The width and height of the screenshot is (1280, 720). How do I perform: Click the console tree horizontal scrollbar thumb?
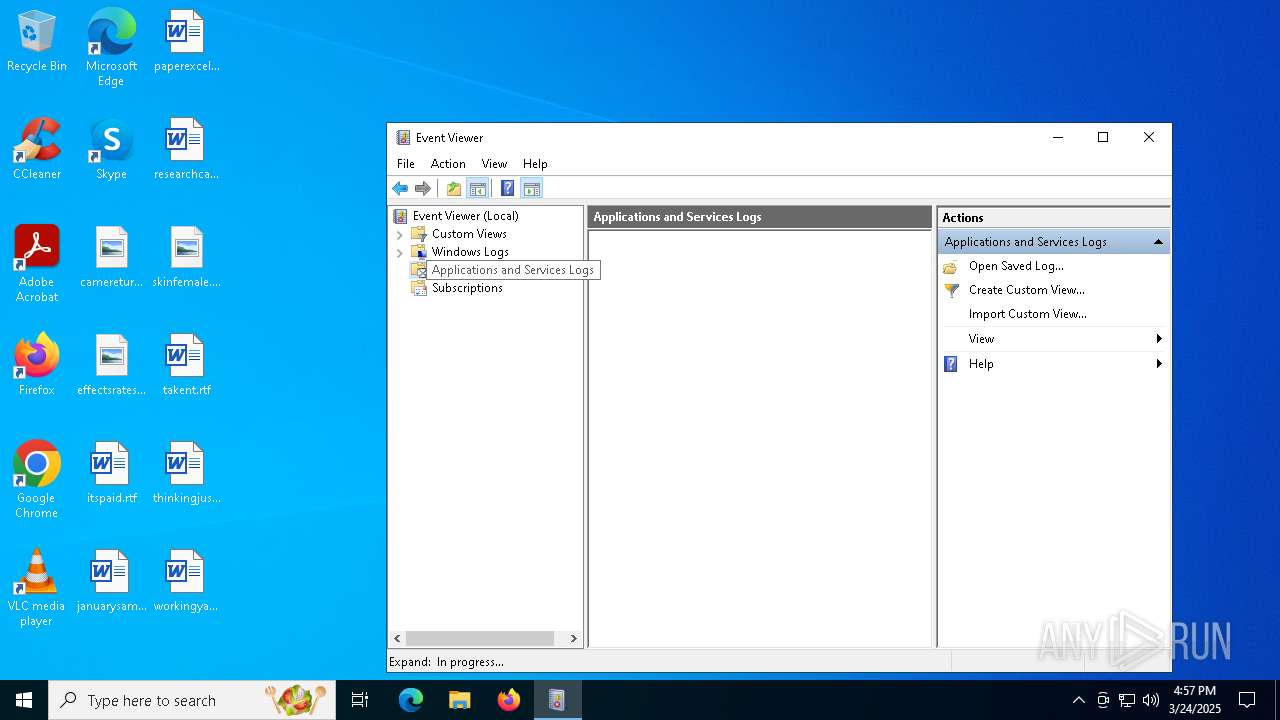point(480,638)
